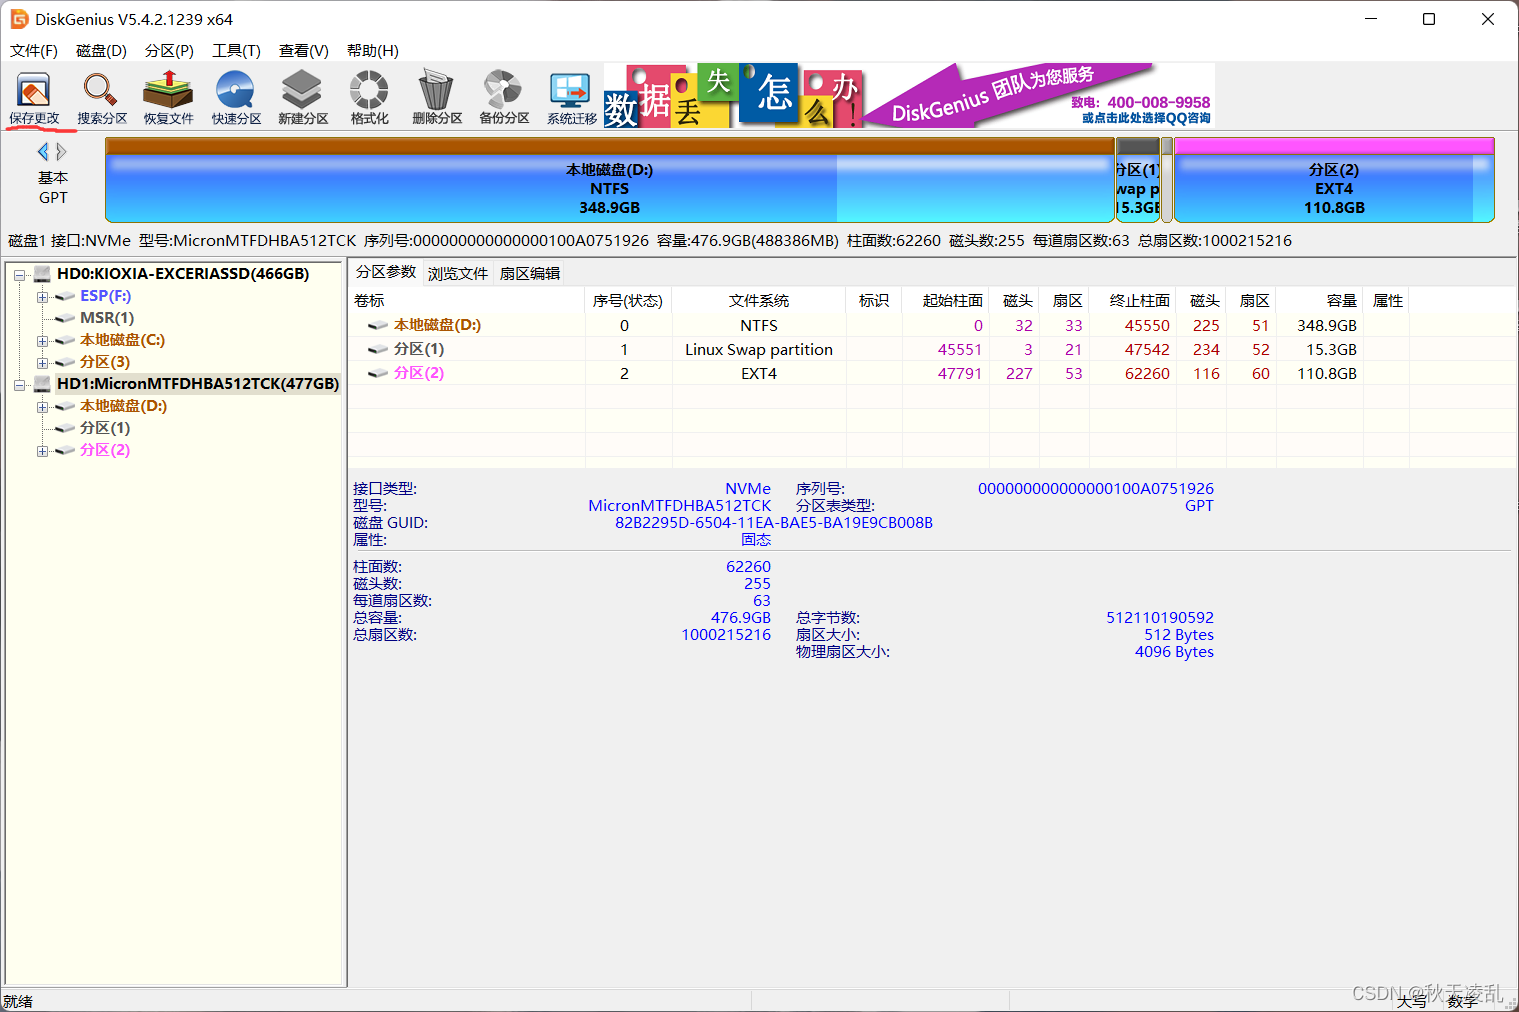Click the disk icon beside HD0:KIOXIA-EXCERIASSD

coord(43,274)
